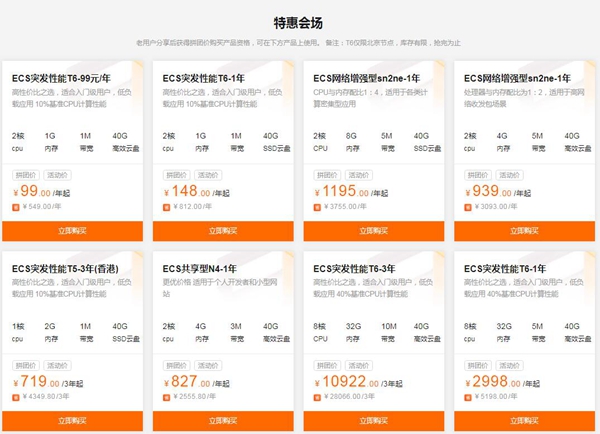The image size is (600, 434).
Task: Click the ¥827.00 /年起 price
Action: (x=196, y=382)
